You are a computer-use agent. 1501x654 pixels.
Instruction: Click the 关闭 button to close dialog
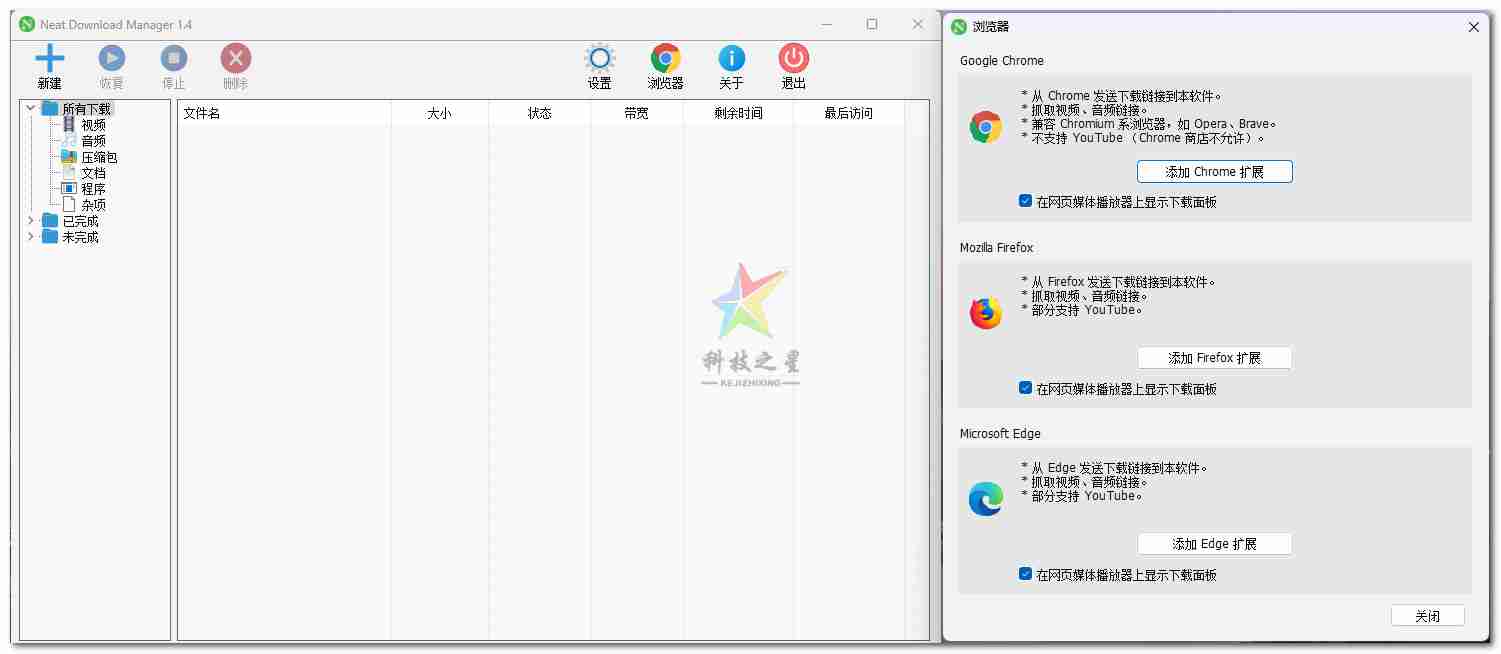pyautogui.click(x=1427, y=615)
